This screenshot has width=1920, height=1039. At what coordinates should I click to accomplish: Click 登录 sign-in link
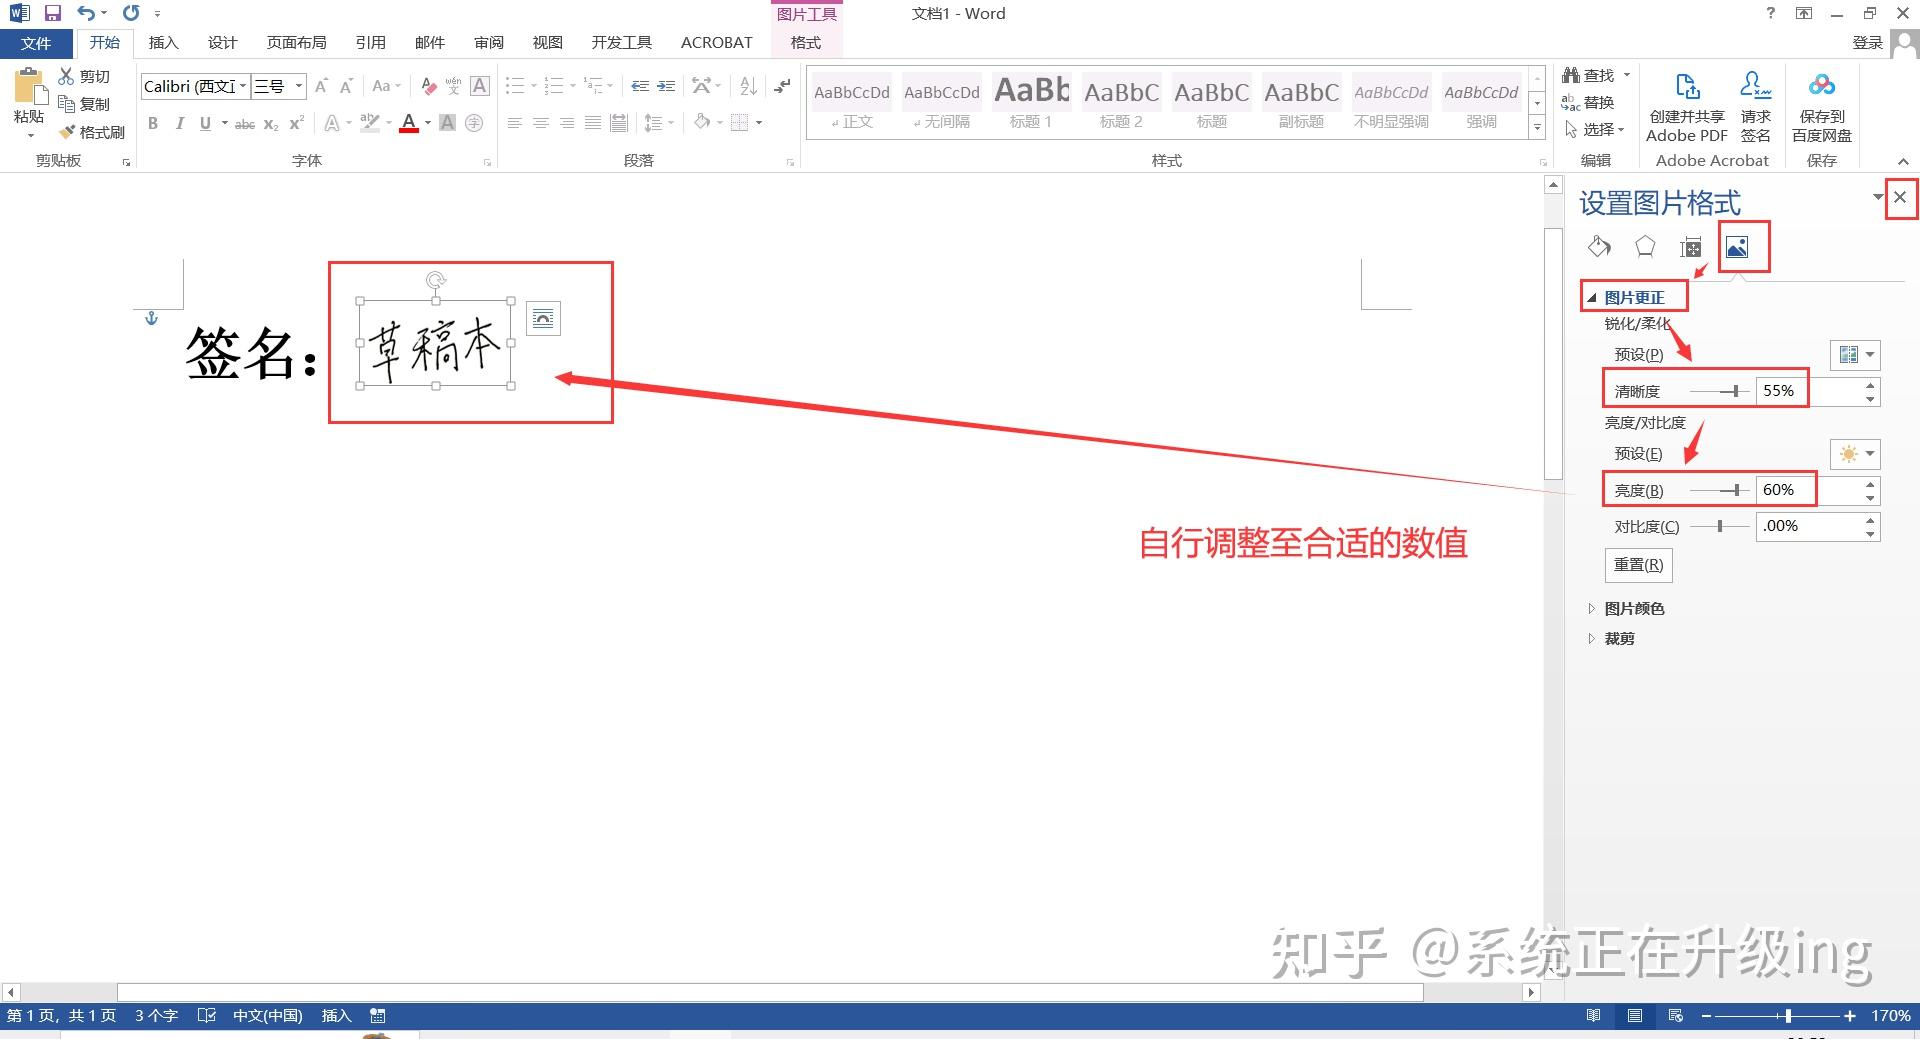point(1867,42)
